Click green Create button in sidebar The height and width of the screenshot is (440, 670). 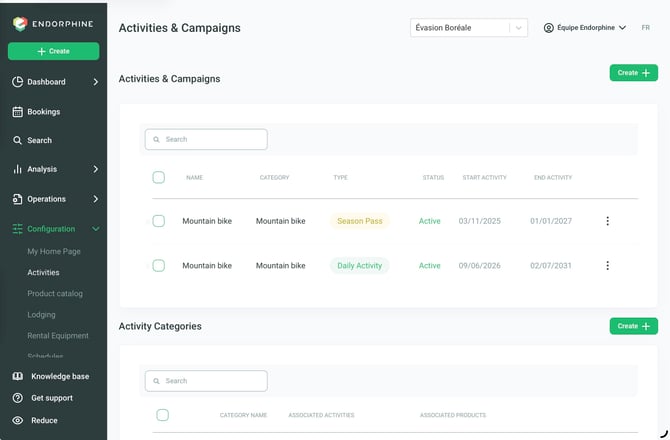(53, 51)
